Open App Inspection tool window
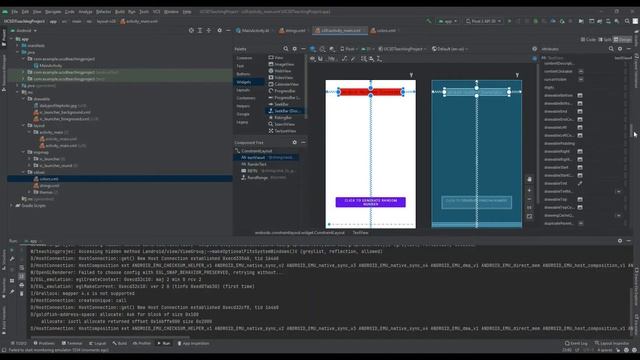 (x=193, y=344)
